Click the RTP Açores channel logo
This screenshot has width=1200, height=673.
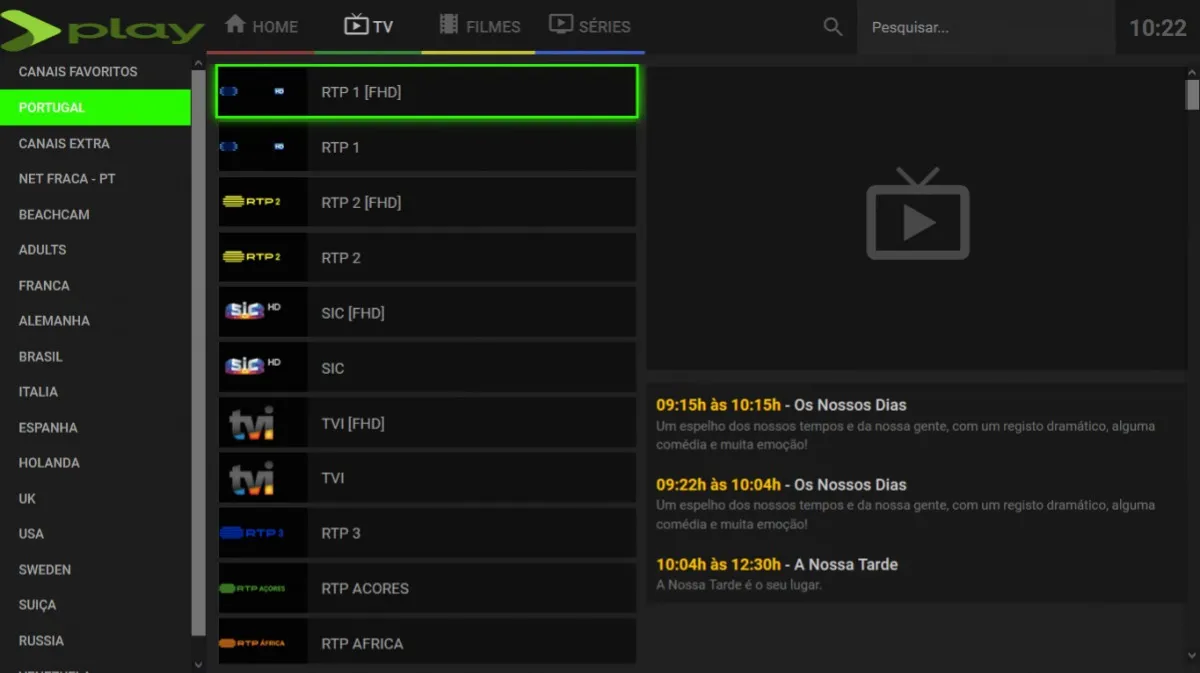(x=251, y=588)
